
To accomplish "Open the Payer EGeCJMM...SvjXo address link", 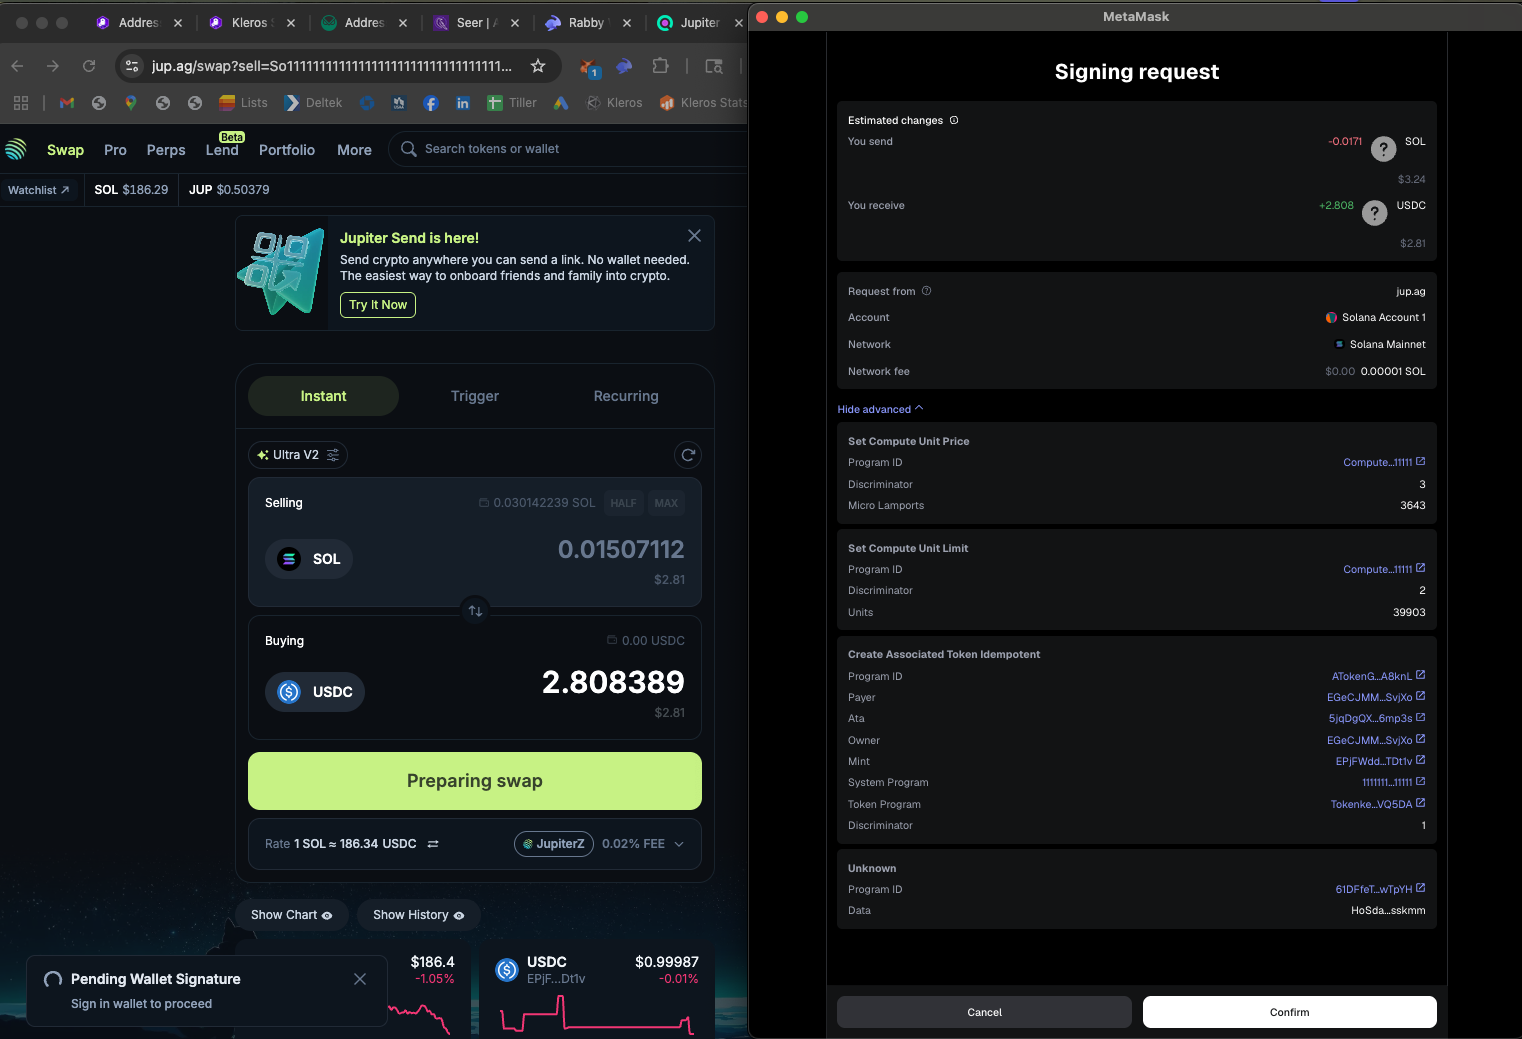I will tap(1376, 697).
